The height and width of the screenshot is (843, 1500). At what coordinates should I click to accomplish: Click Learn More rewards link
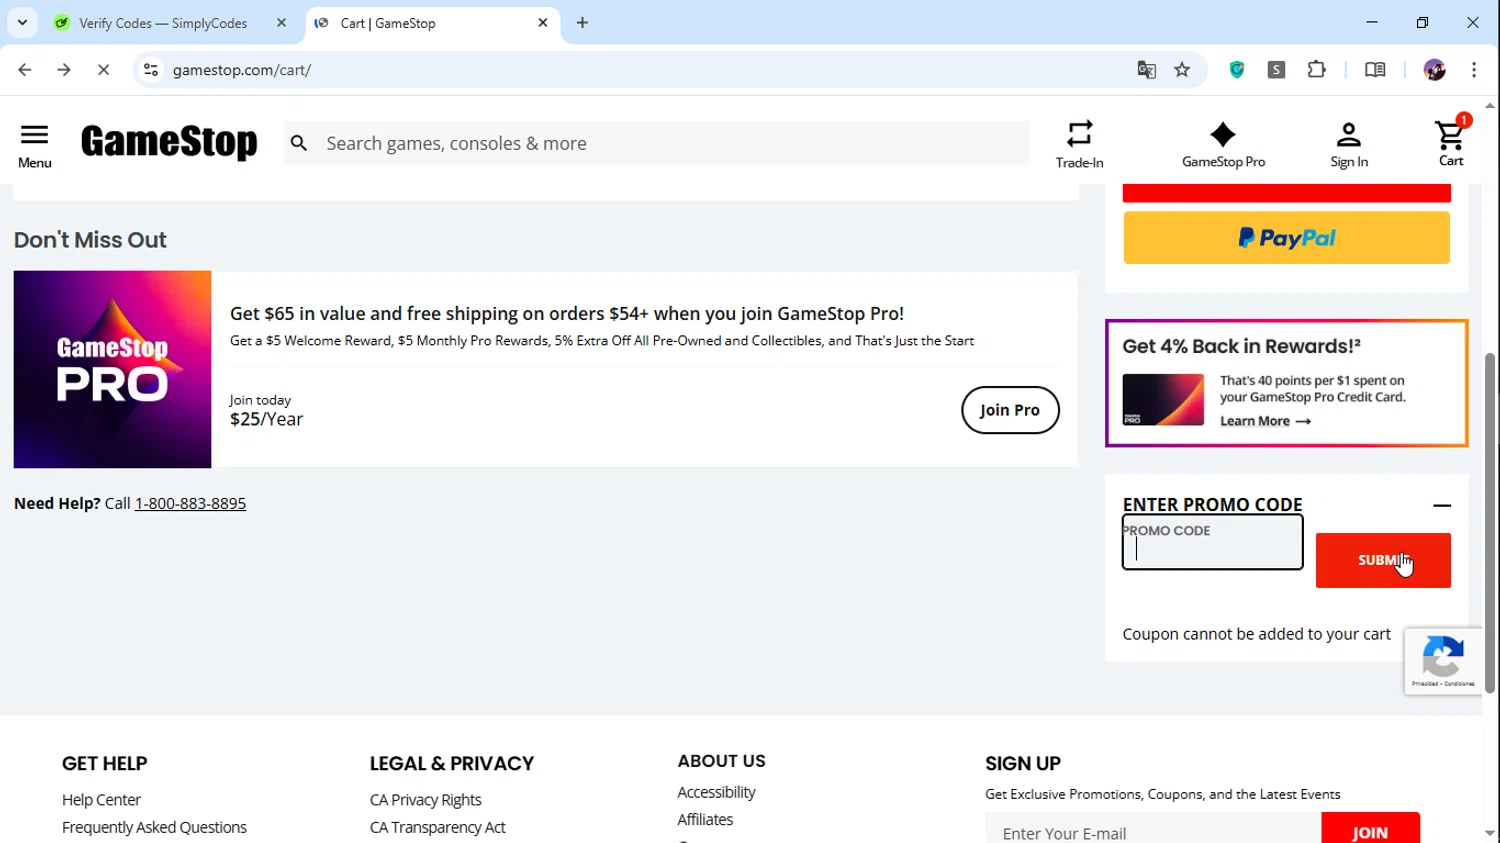click(1265, 421)
